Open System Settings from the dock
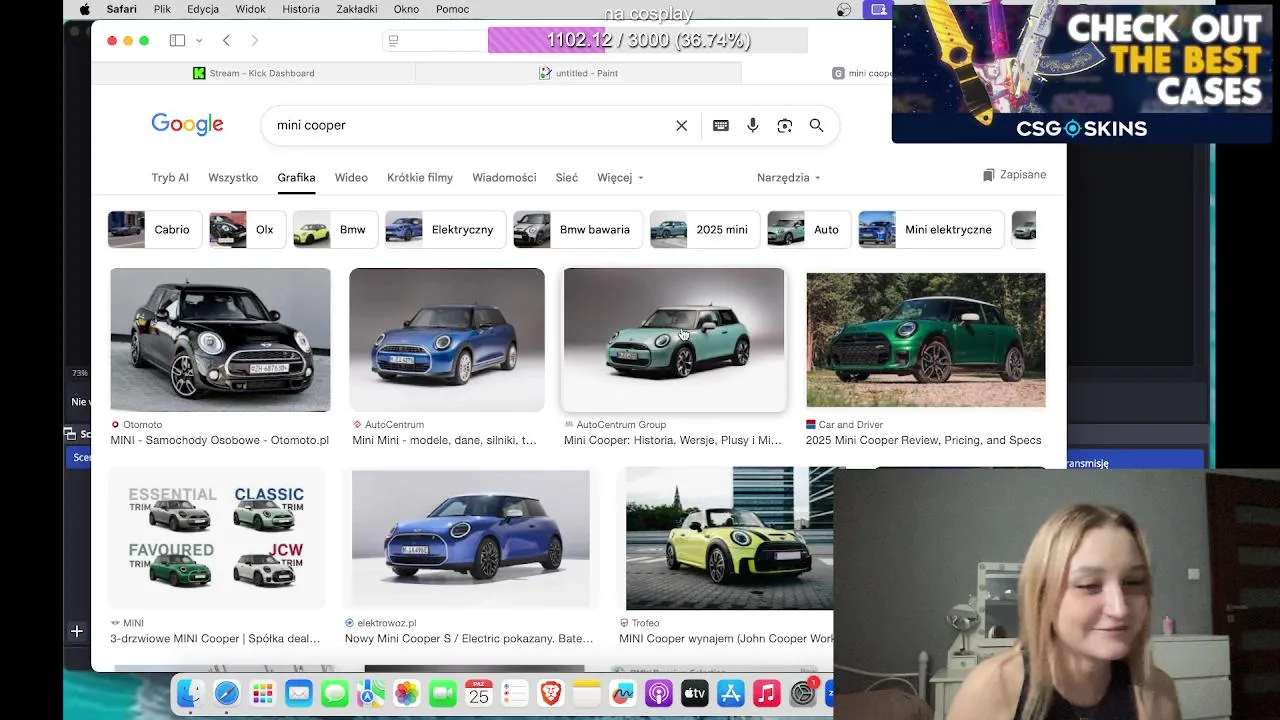The image size is (1280, 720). 803,693
